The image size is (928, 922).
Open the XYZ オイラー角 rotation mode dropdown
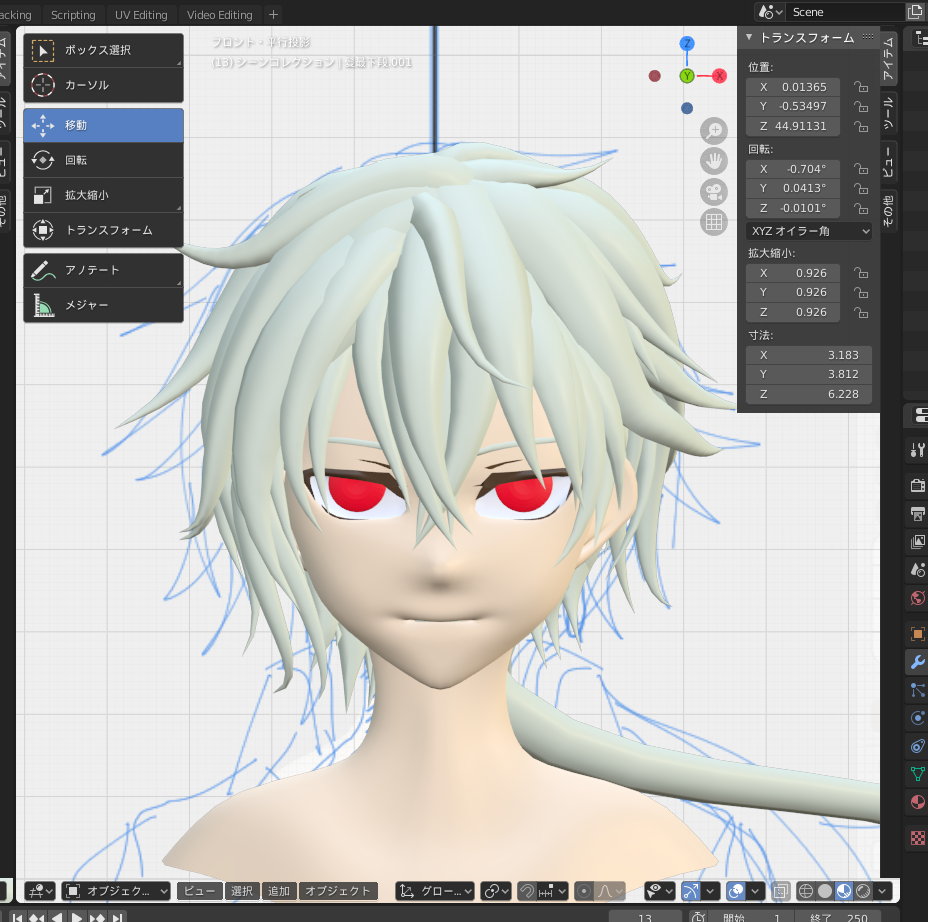point(808,231)
